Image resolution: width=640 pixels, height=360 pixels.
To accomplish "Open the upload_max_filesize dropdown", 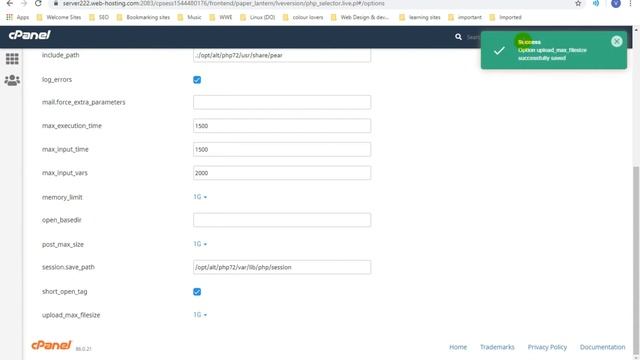I will tap(200, 315).
